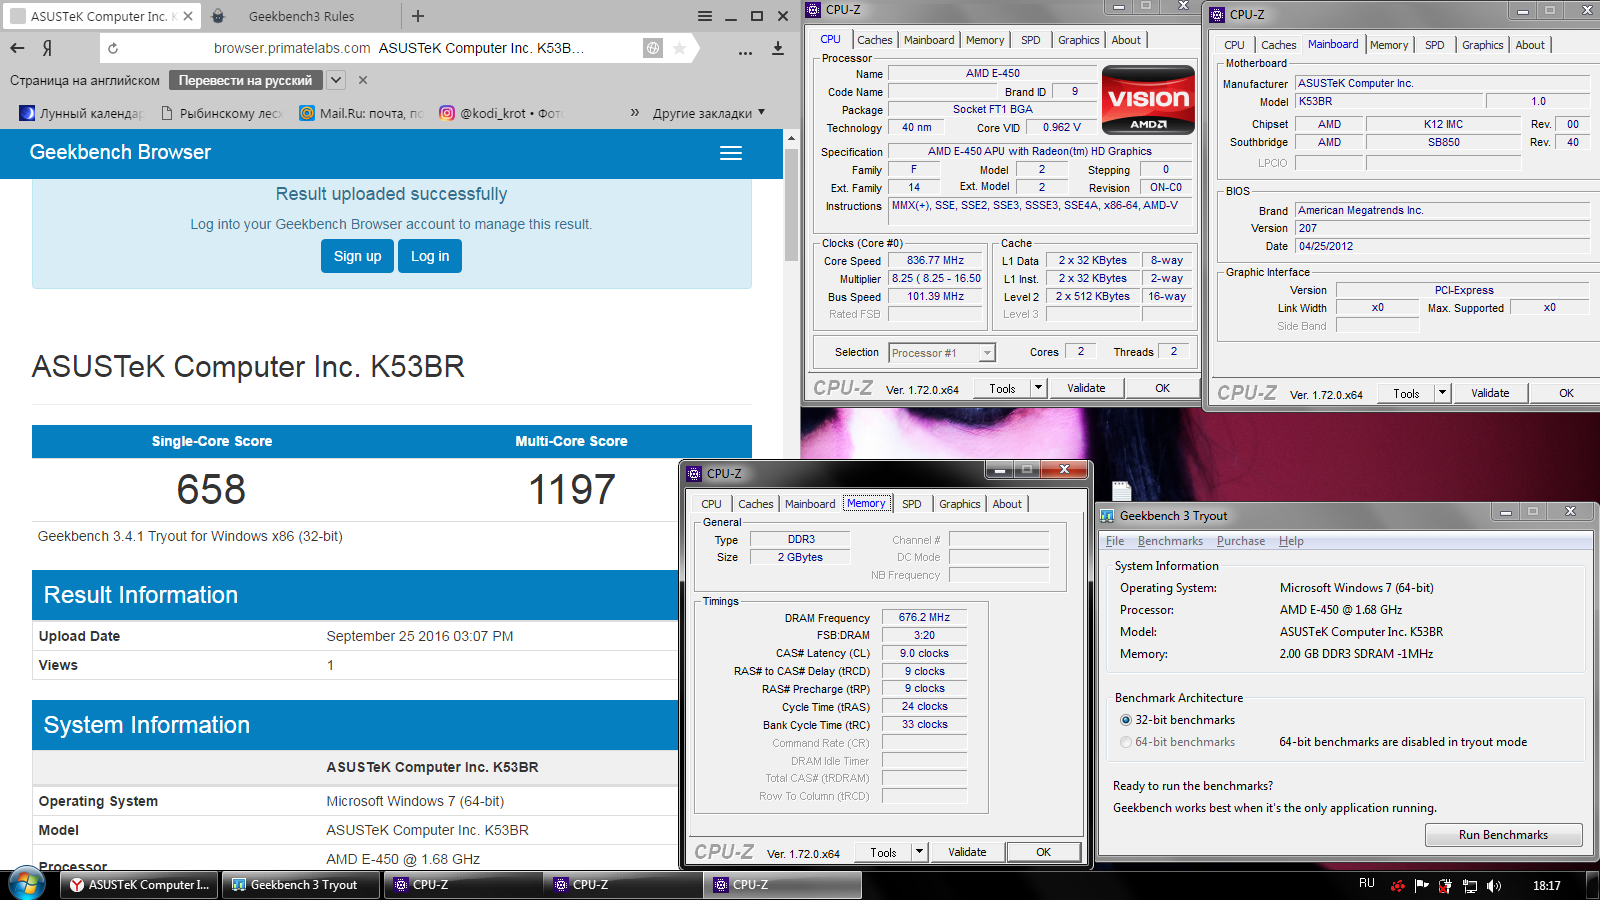1600x900 pixels.
Task: Click the Log in button
Action: click(430, 256)
